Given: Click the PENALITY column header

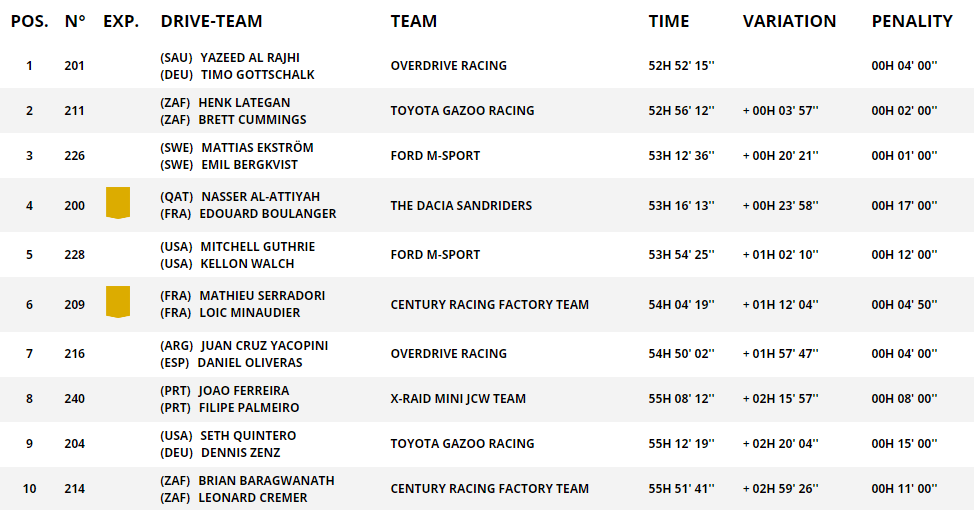Looking at the screenshot, I should [912, 21].
